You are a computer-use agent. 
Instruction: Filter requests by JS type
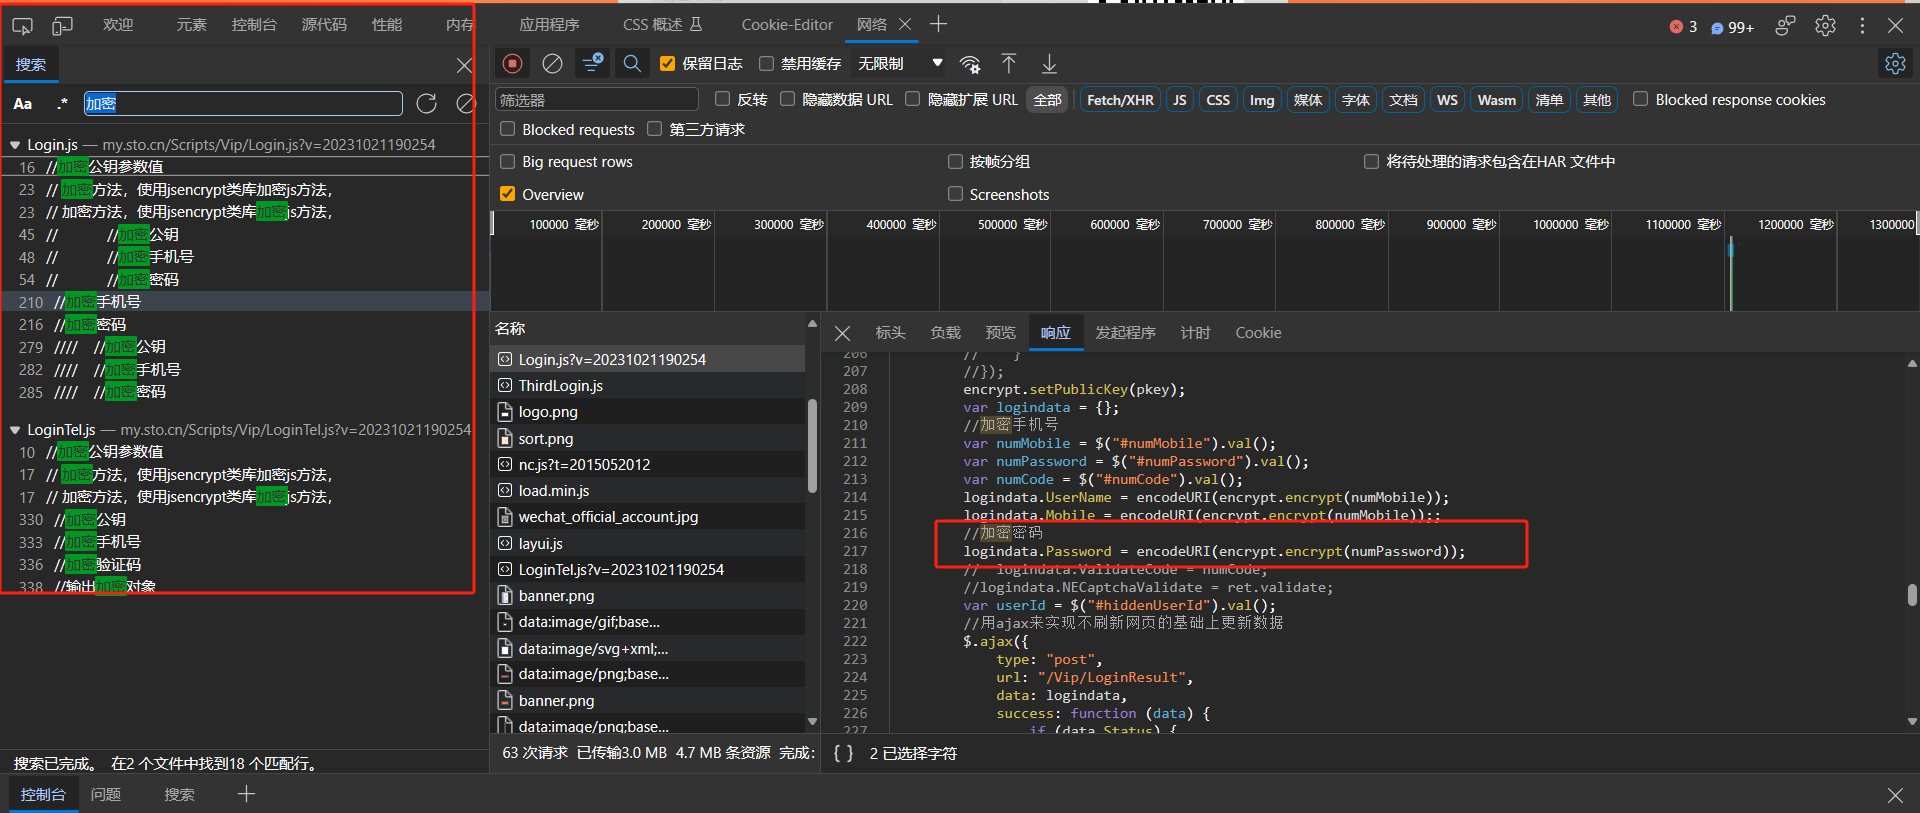pos(1180,100)
